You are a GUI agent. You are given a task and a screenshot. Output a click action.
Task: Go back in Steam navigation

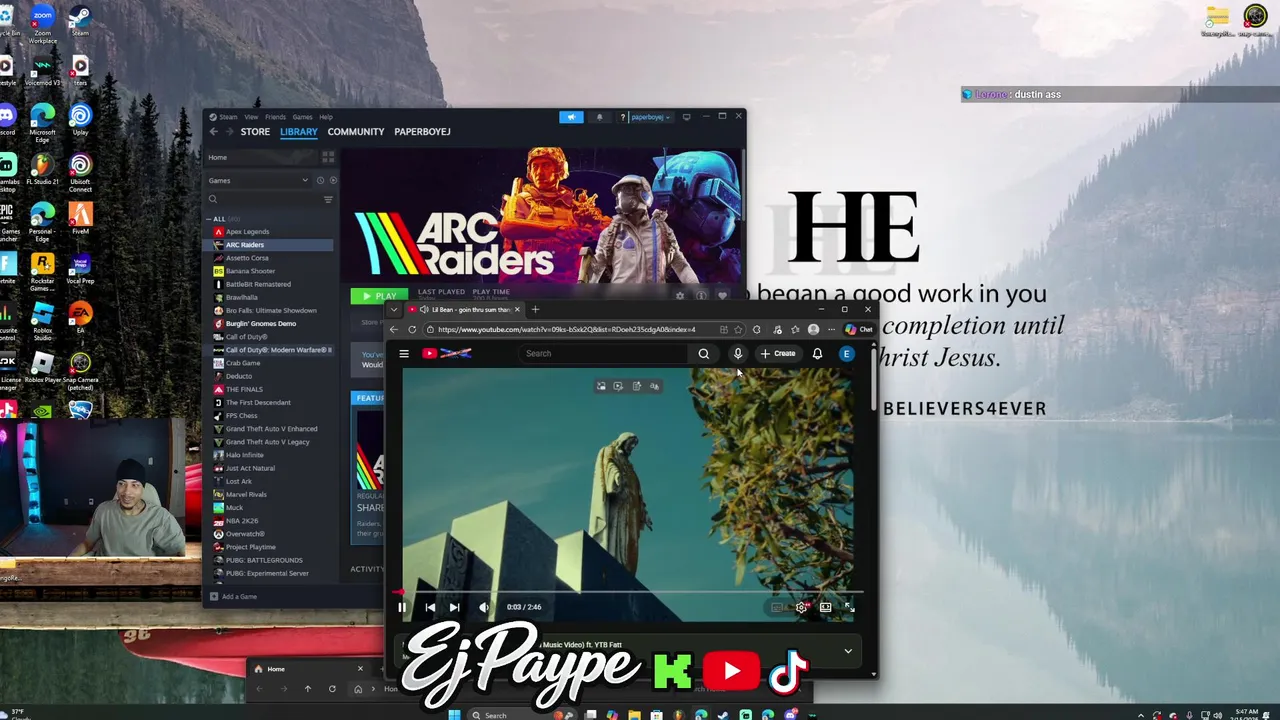coord(213,132)
